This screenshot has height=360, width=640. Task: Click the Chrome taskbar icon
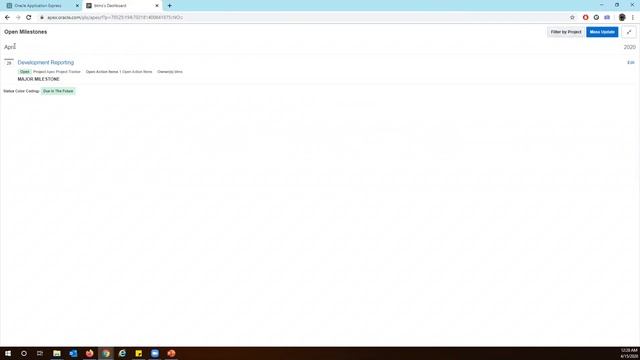(x=106, y=353)
